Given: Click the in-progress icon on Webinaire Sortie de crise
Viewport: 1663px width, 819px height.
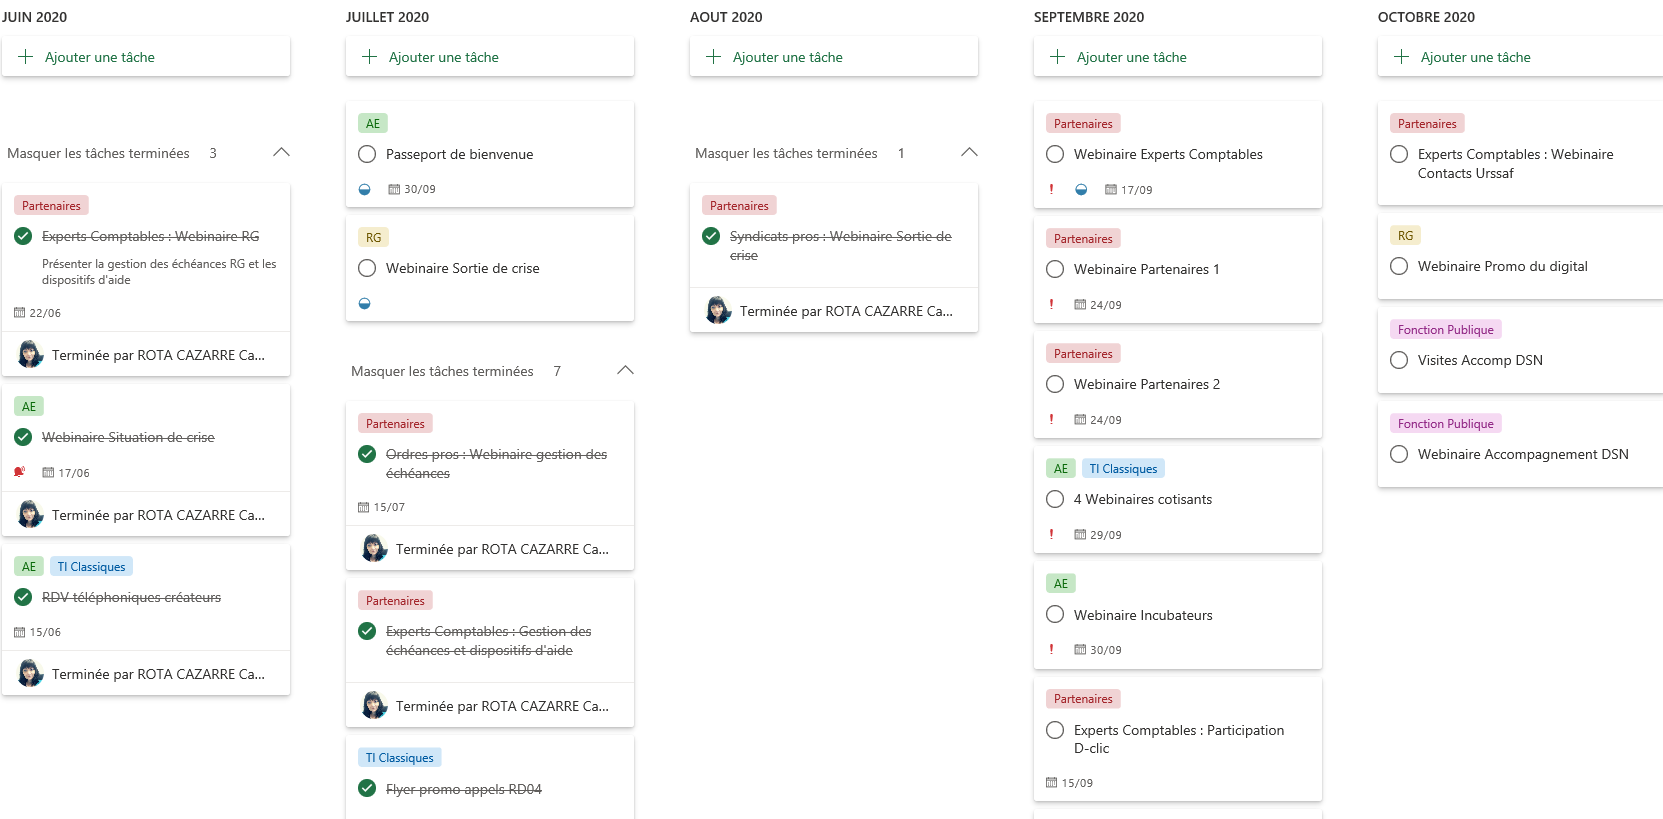Looking at the screenshot, I should point(365,303).
